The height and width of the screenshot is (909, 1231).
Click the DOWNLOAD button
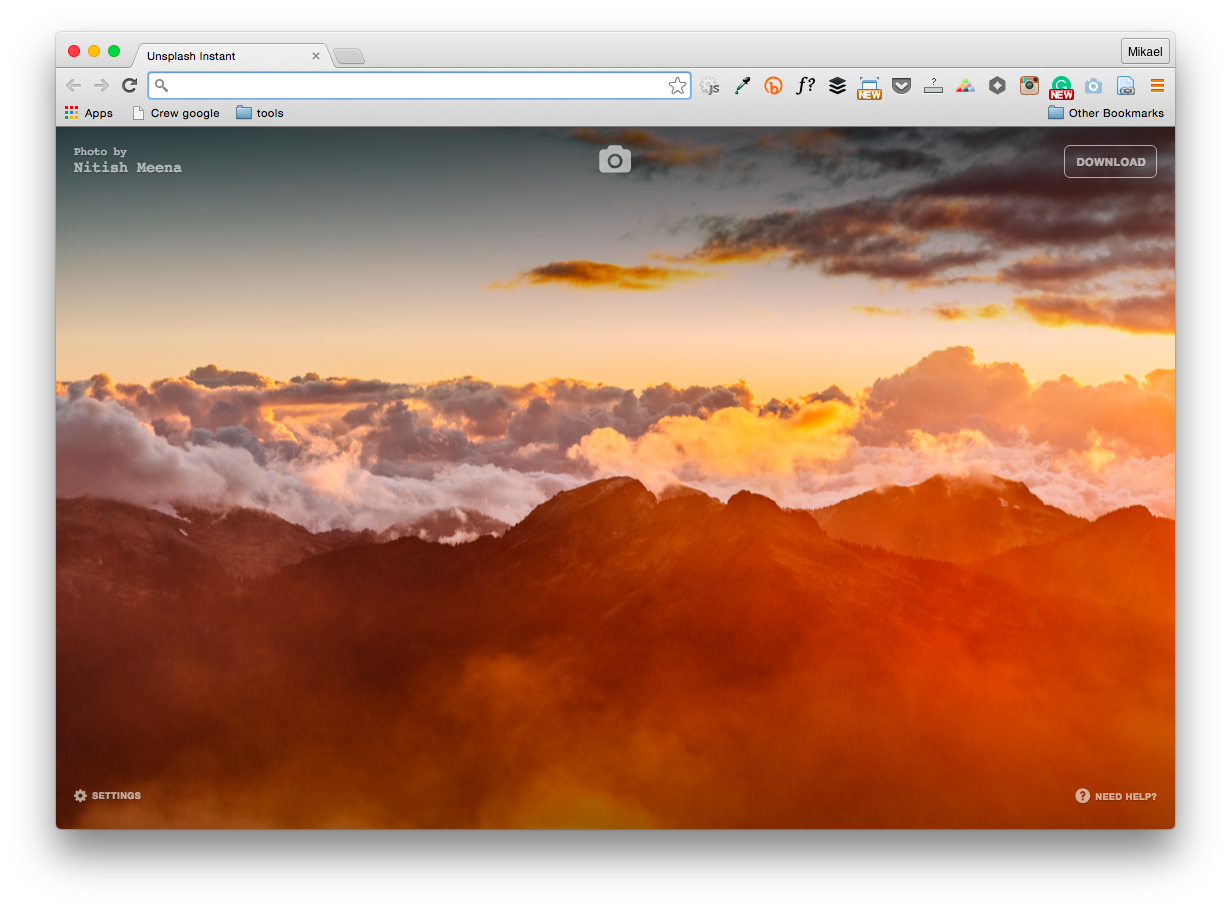click(1110, 161)
